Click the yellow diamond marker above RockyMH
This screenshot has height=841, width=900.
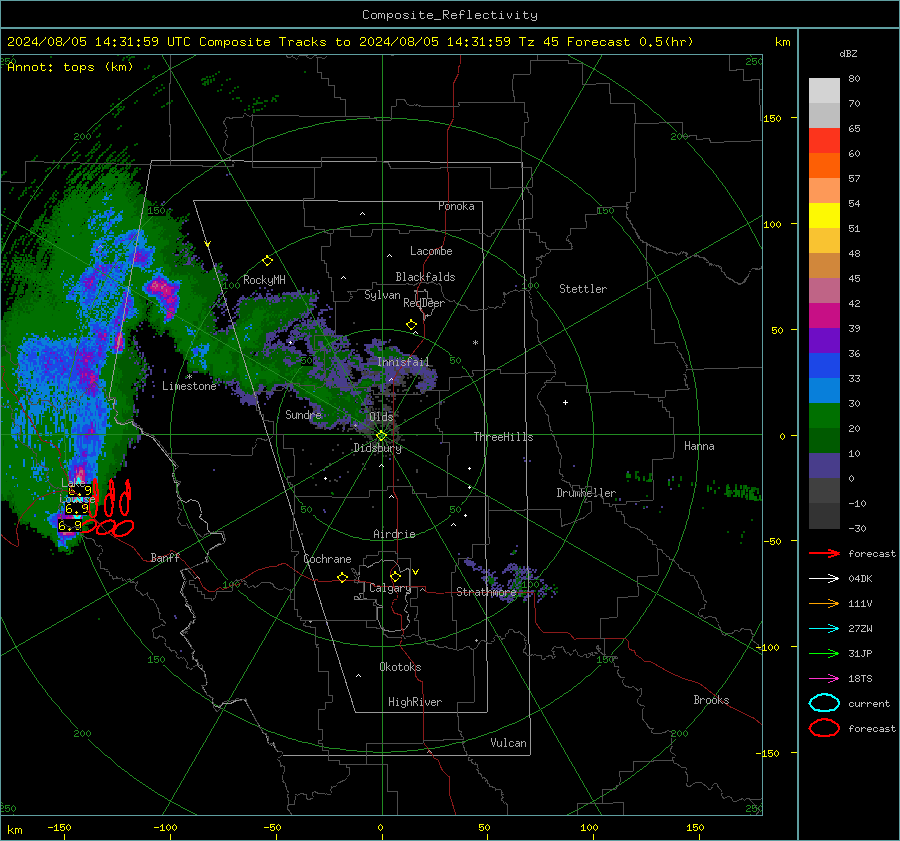(267, 261)
